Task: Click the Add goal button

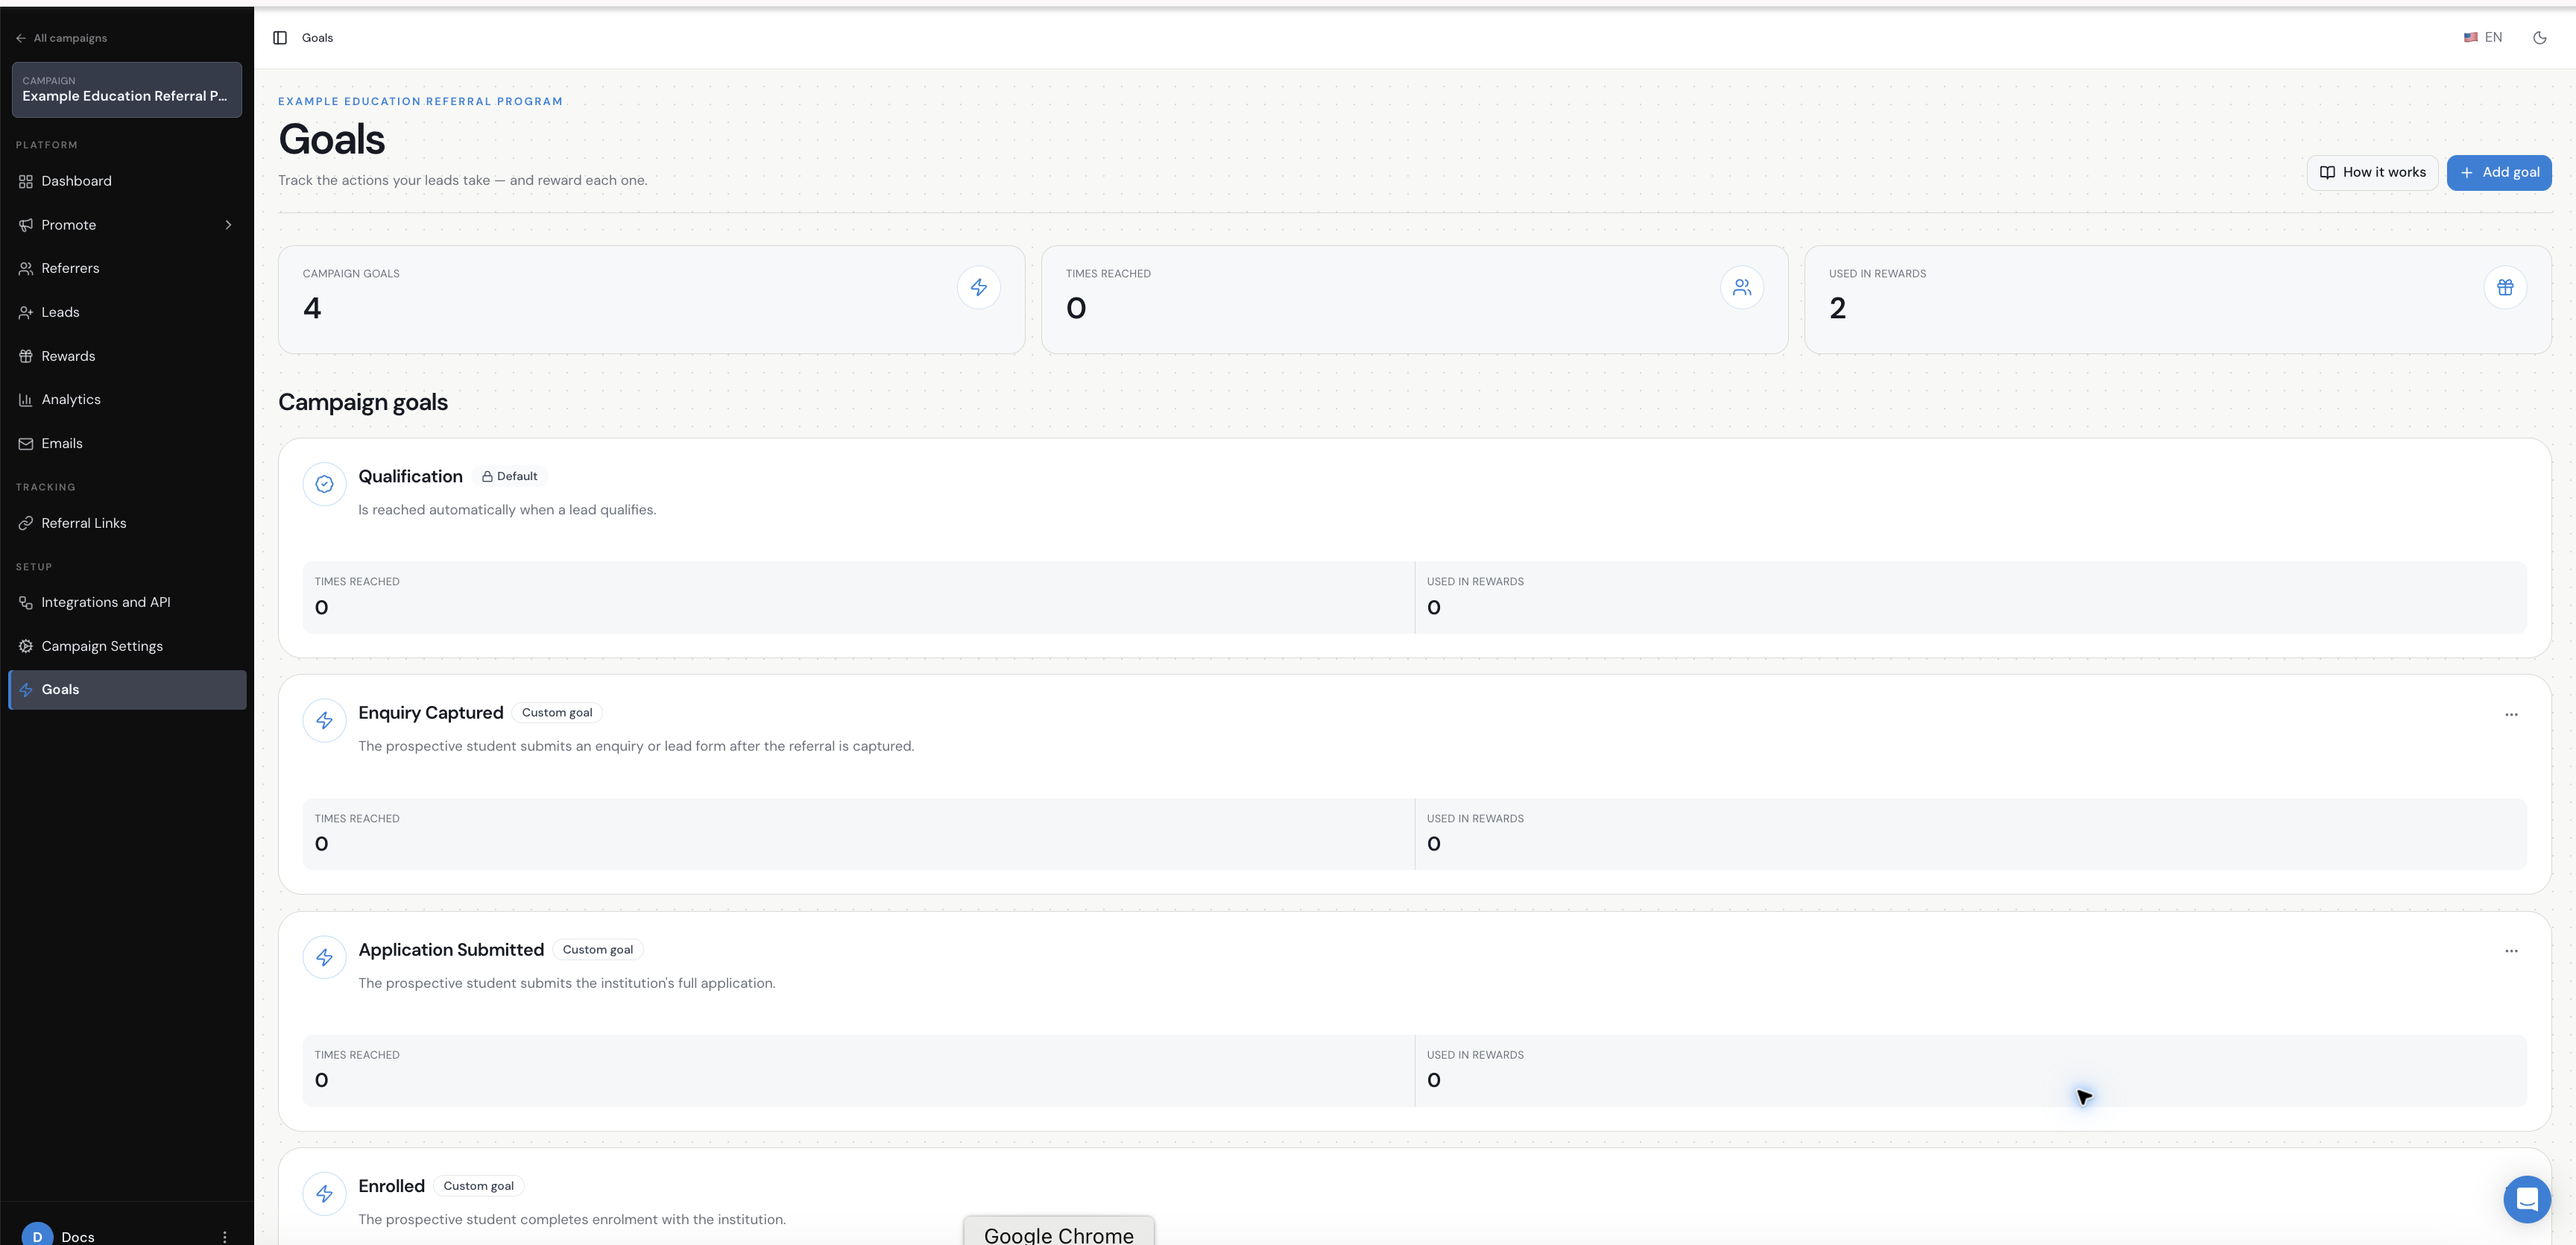Action: click(2499, 173)
